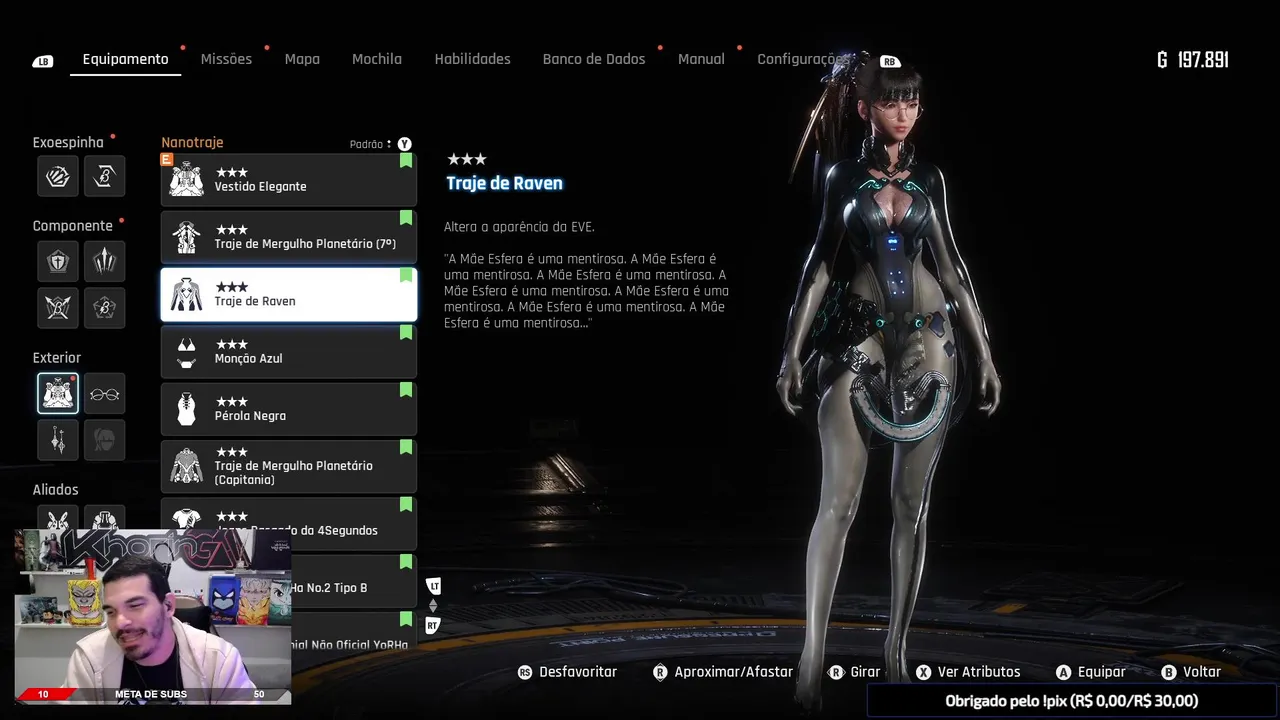Screen dimensions: 1280x720
Task: Click the RS icon beside Desfavoritar
Action: pos(524,673)
